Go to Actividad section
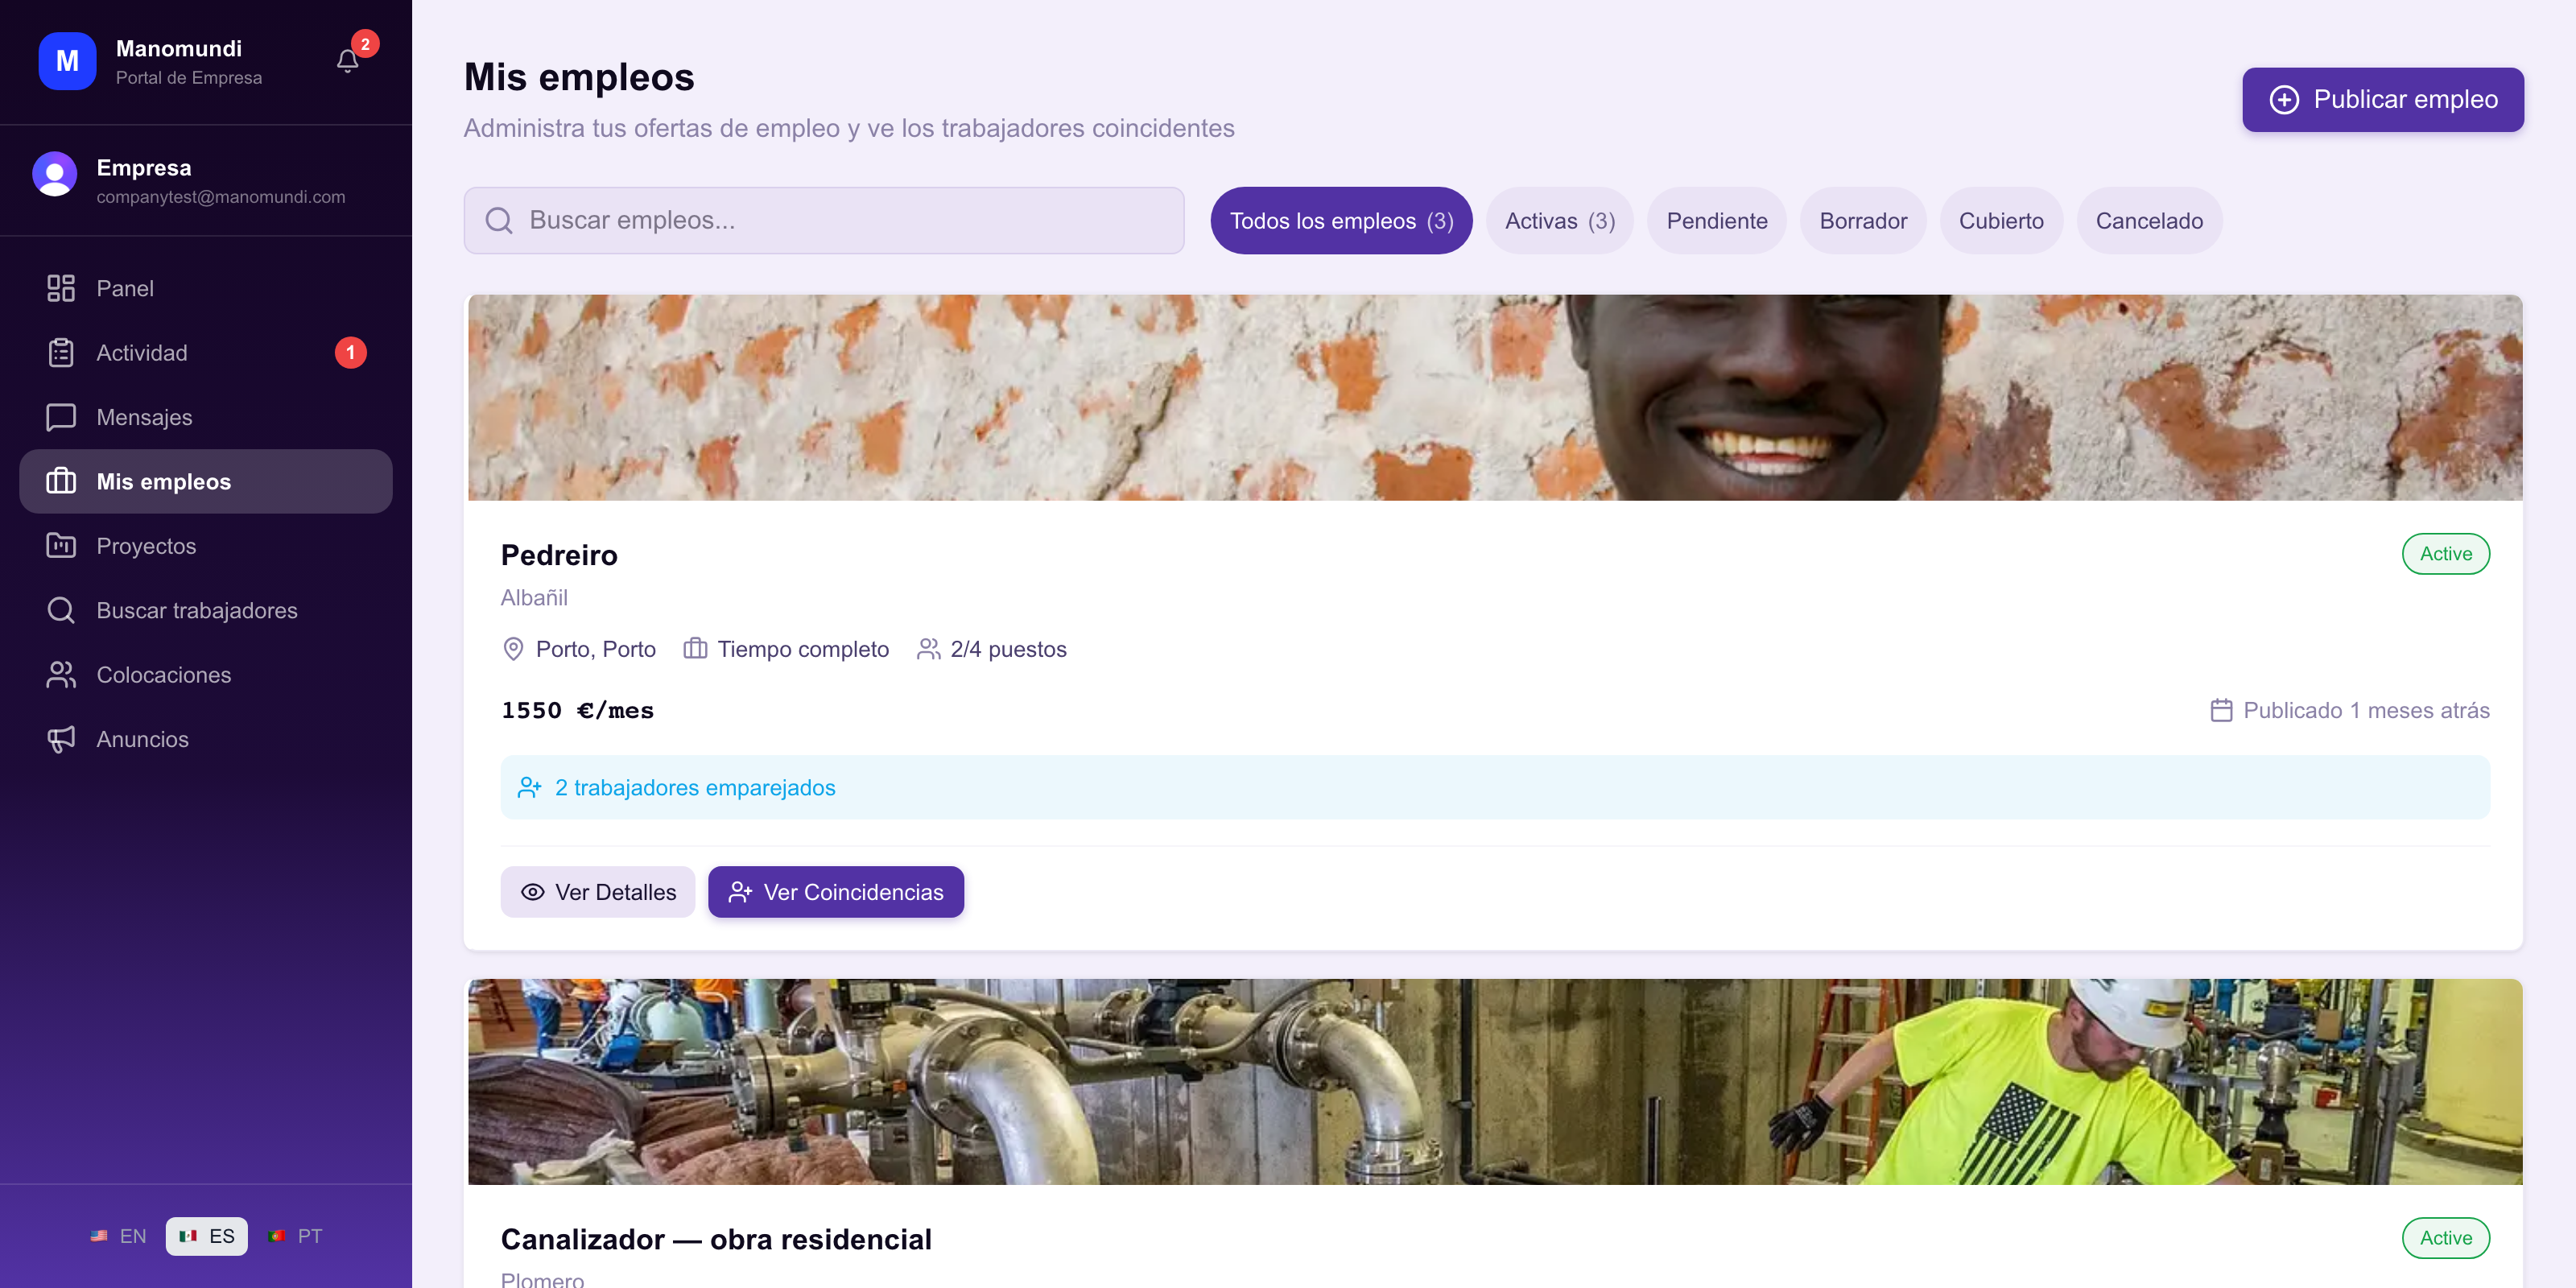This screenshot has height=1288, width=2576. 206,353
